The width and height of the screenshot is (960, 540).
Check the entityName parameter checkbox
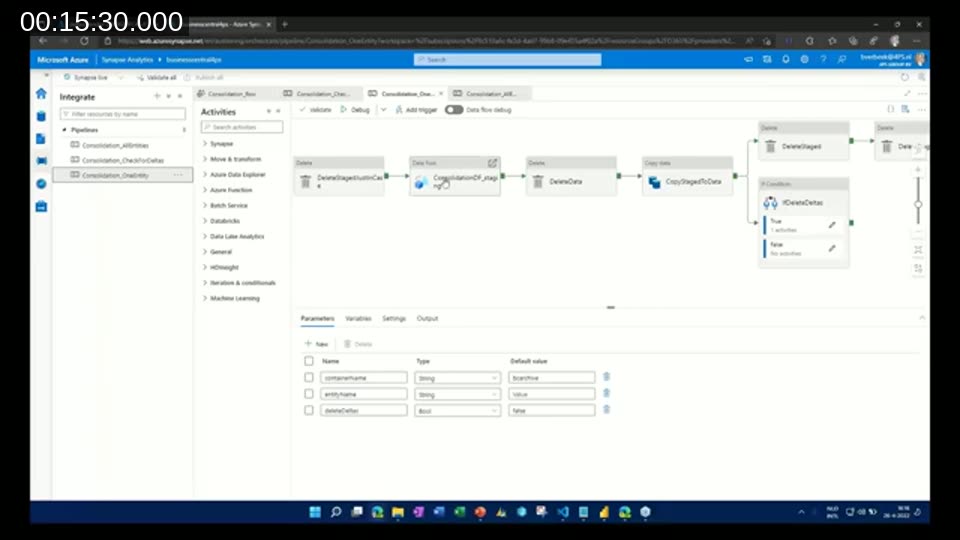(x=309, y=394)
